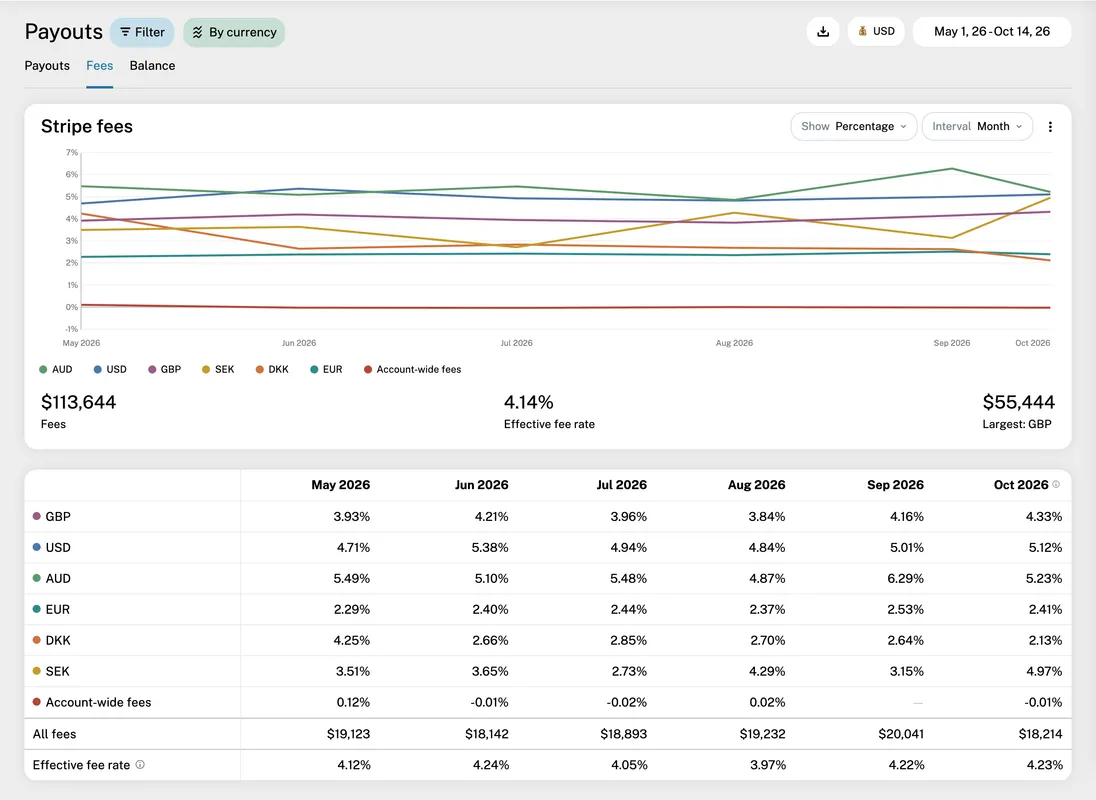Click the 3.97% effective rate Aug cell
This screenshot has width=1096, height=800.
(x=767, y=765)
